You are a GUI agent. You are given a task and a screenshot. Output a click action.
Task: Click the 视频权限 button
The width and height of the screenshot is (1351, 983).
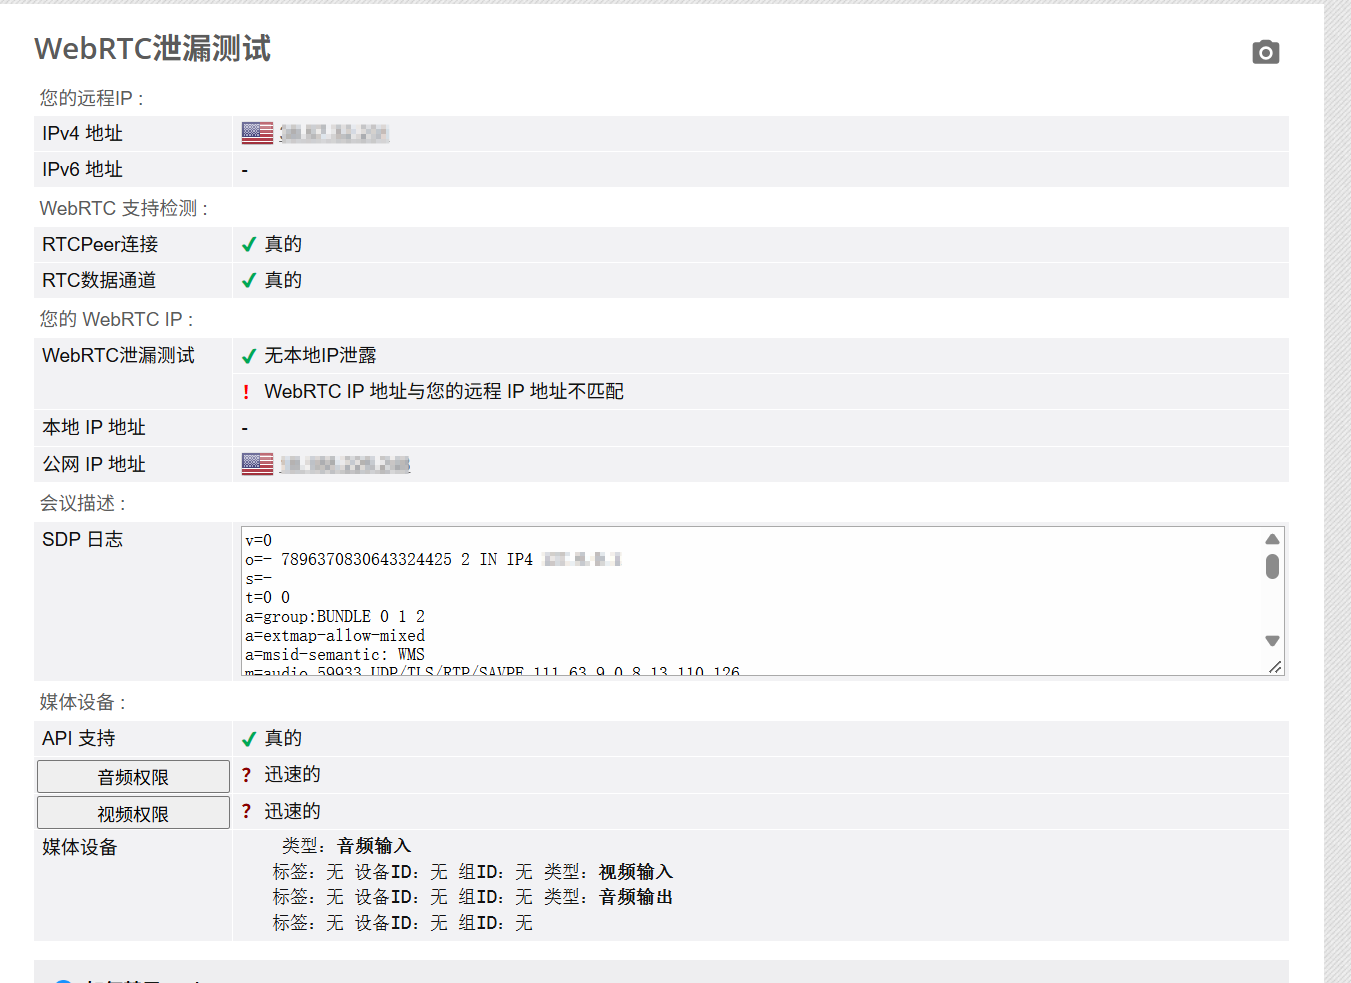[x=133, y=813]
